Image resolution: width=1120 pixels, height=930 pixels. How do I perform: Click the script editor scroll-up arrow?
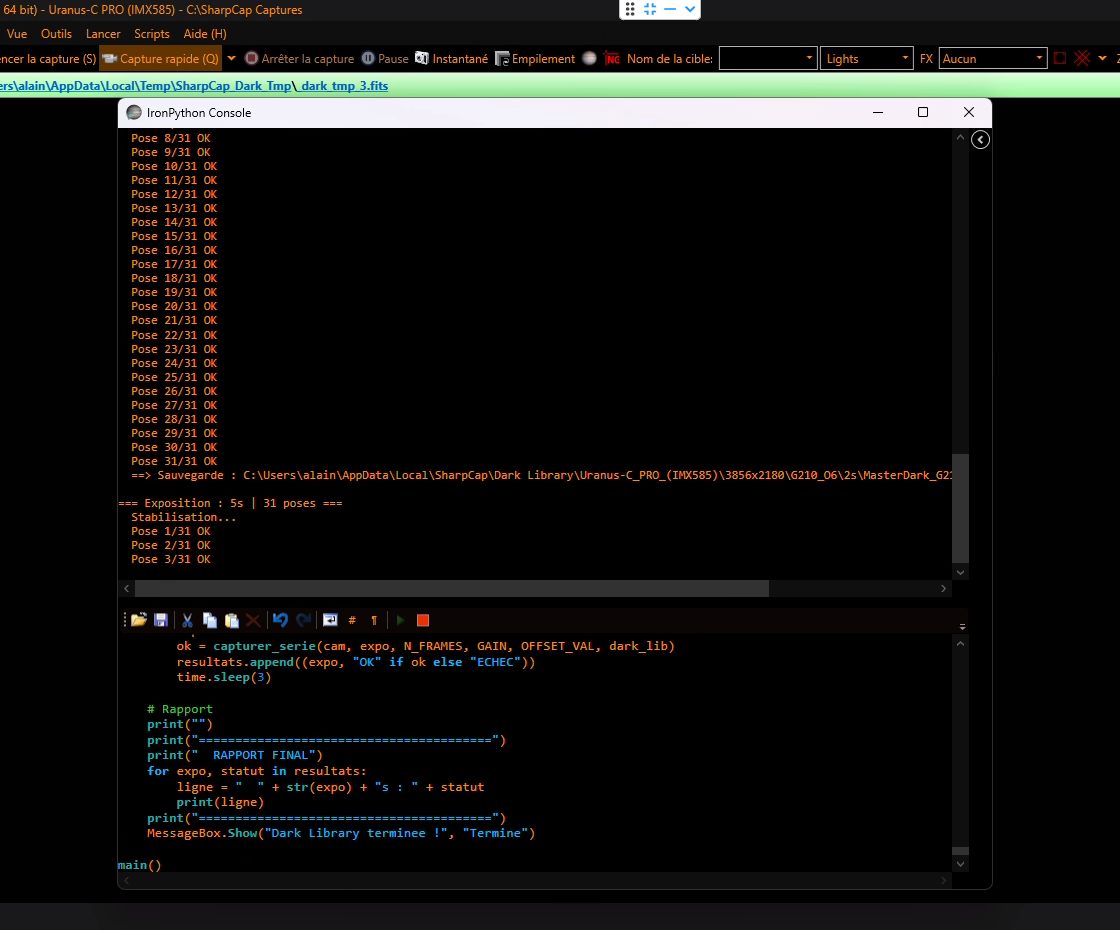pyautogui.click(x=960, y=644)
